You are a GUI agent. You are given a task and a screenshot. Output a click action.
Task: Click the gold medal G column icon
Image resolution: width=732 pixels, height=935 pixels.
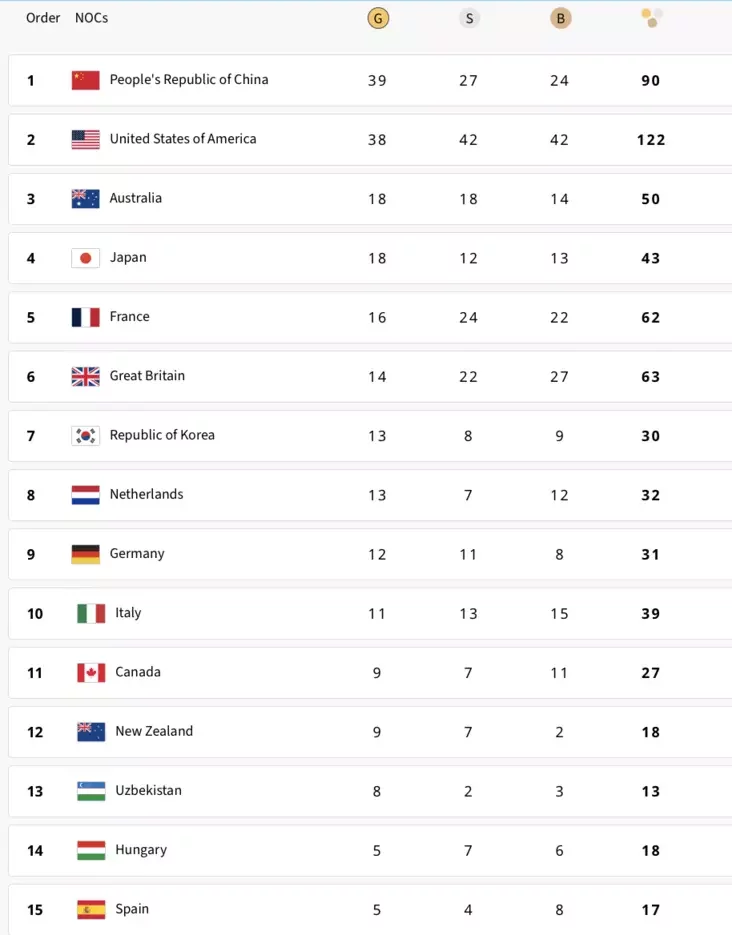tap(378, 18)
